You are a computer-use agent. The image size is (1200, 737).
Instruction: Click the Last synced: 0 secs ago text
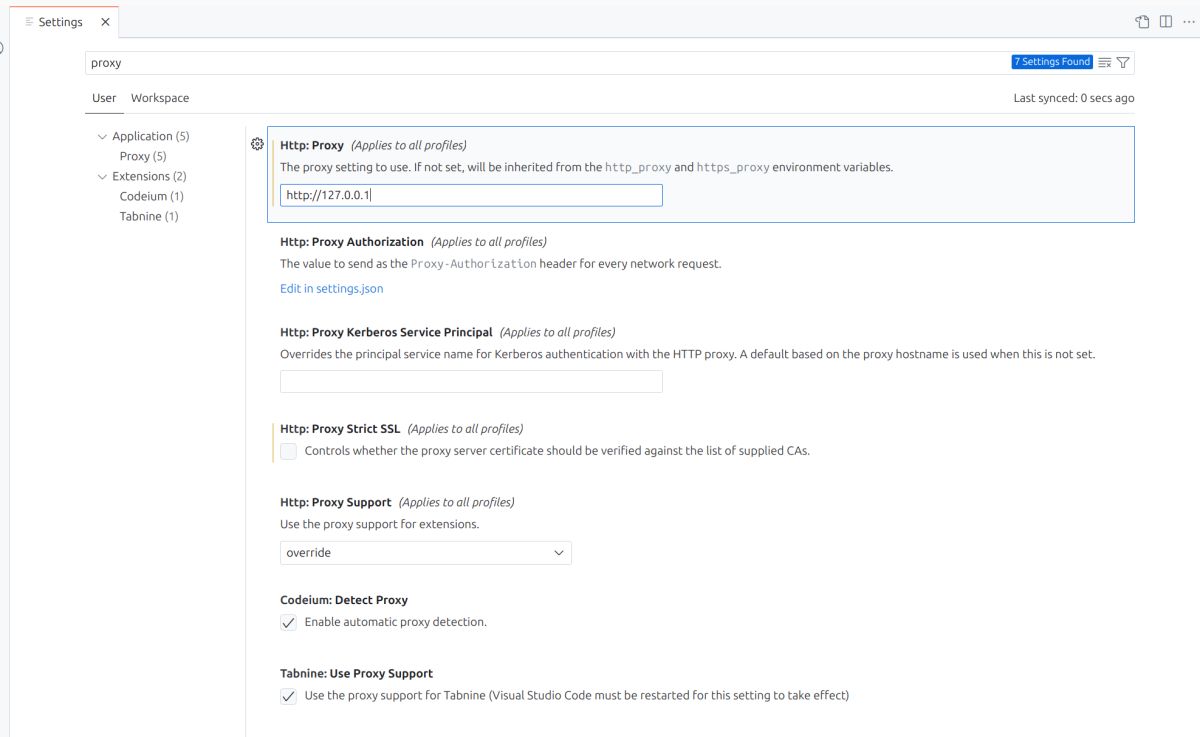coord(1074,98)
